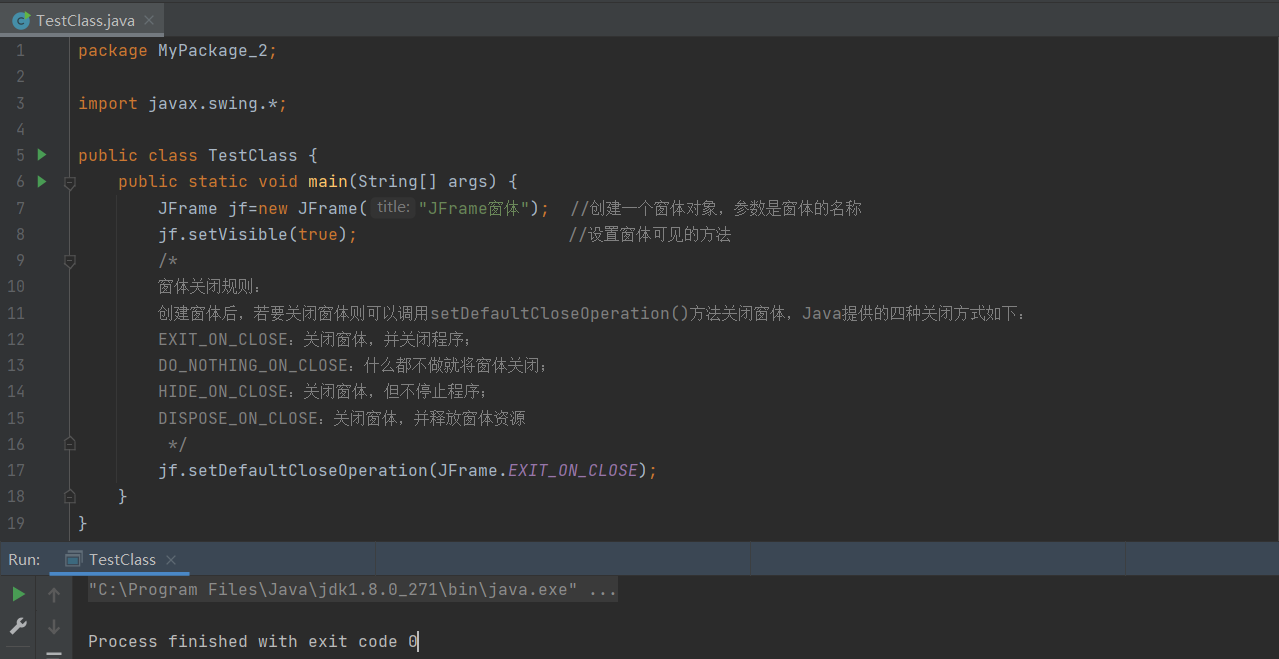Click the up-arrow in Run panel
Image resolution: width=1279 pixels, height=659 pixels.
[x=54, y=594]
